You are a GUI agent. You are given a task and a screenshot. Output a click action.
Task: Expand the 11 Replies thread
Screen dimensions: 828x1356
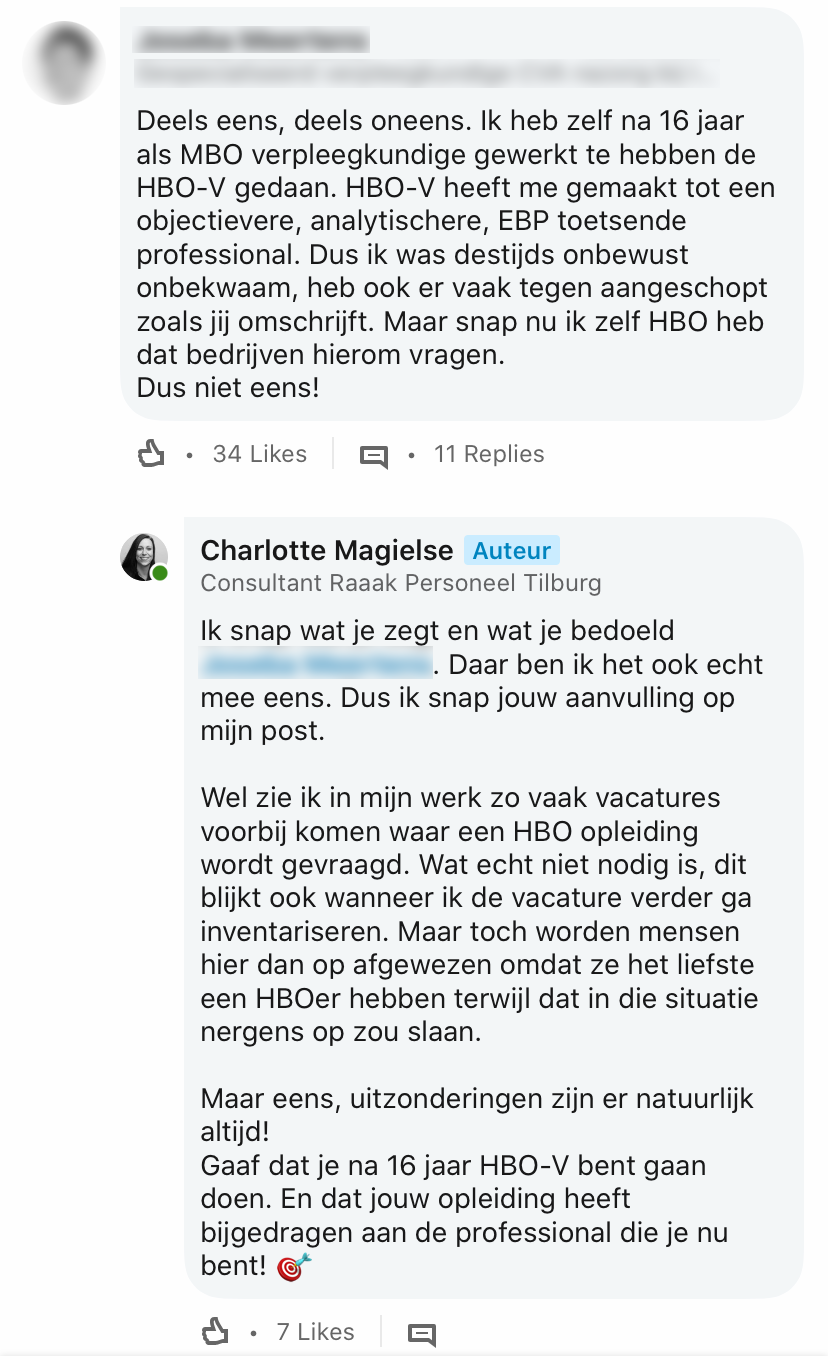488,455
